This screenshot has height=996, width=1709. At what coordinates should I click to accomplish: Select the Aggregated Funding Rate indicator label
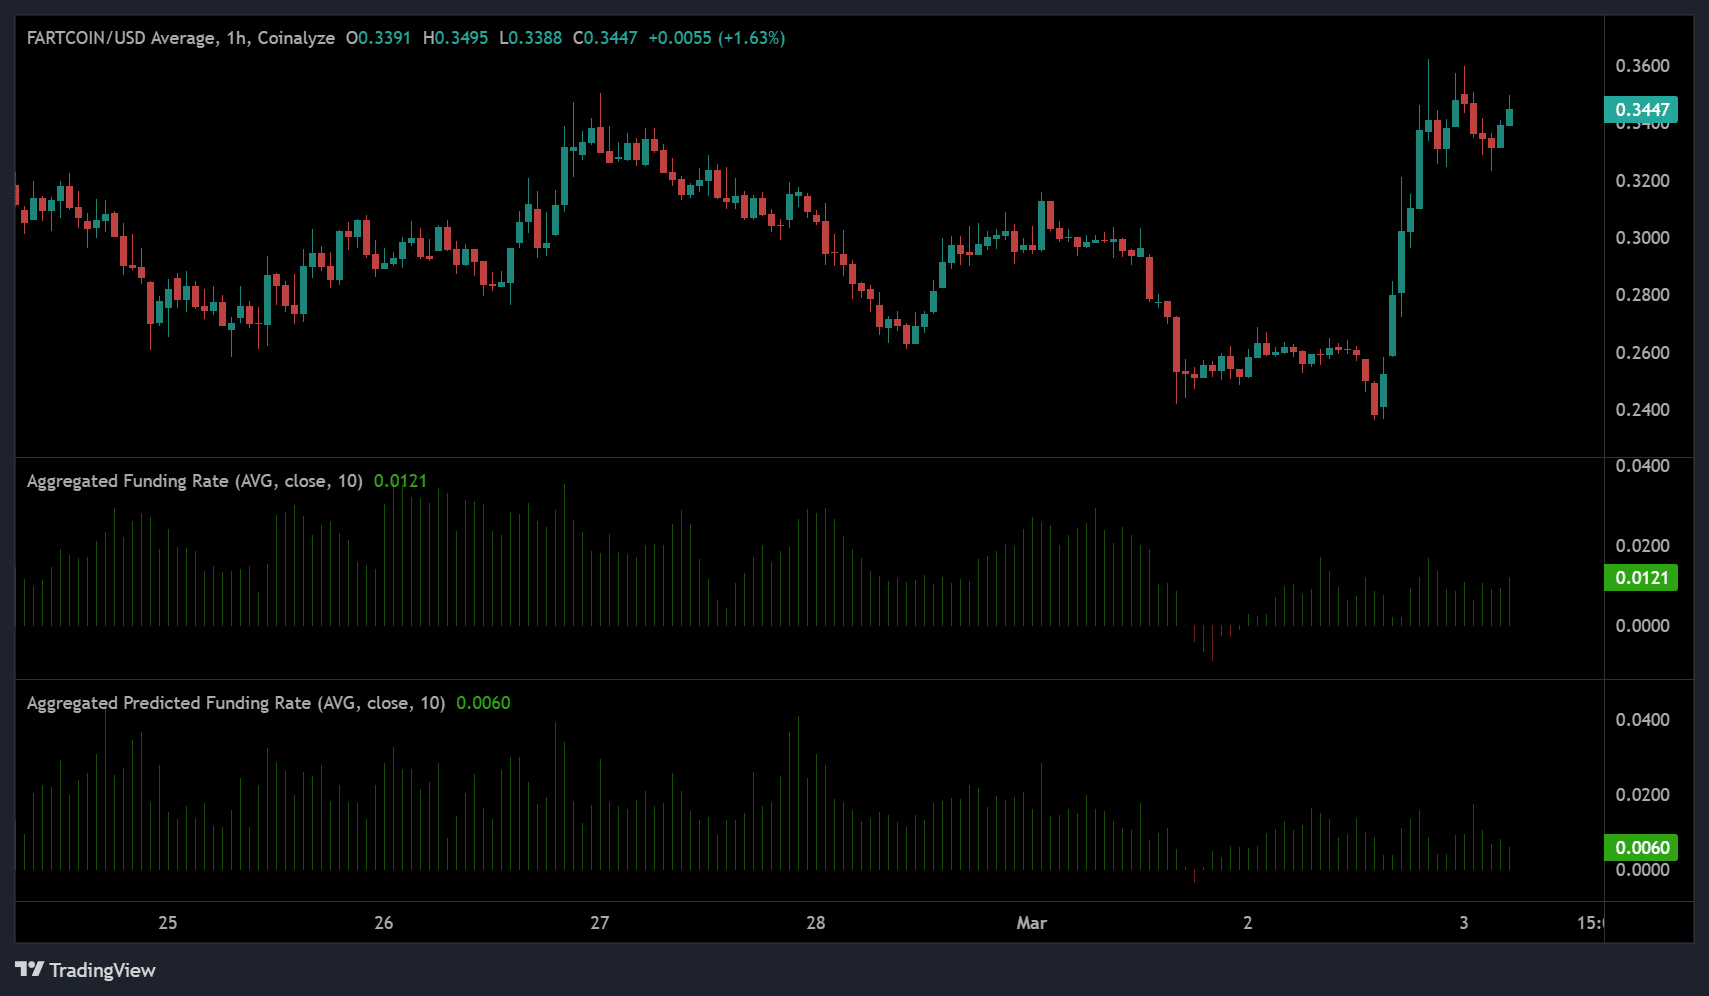[x=194, y=481]
